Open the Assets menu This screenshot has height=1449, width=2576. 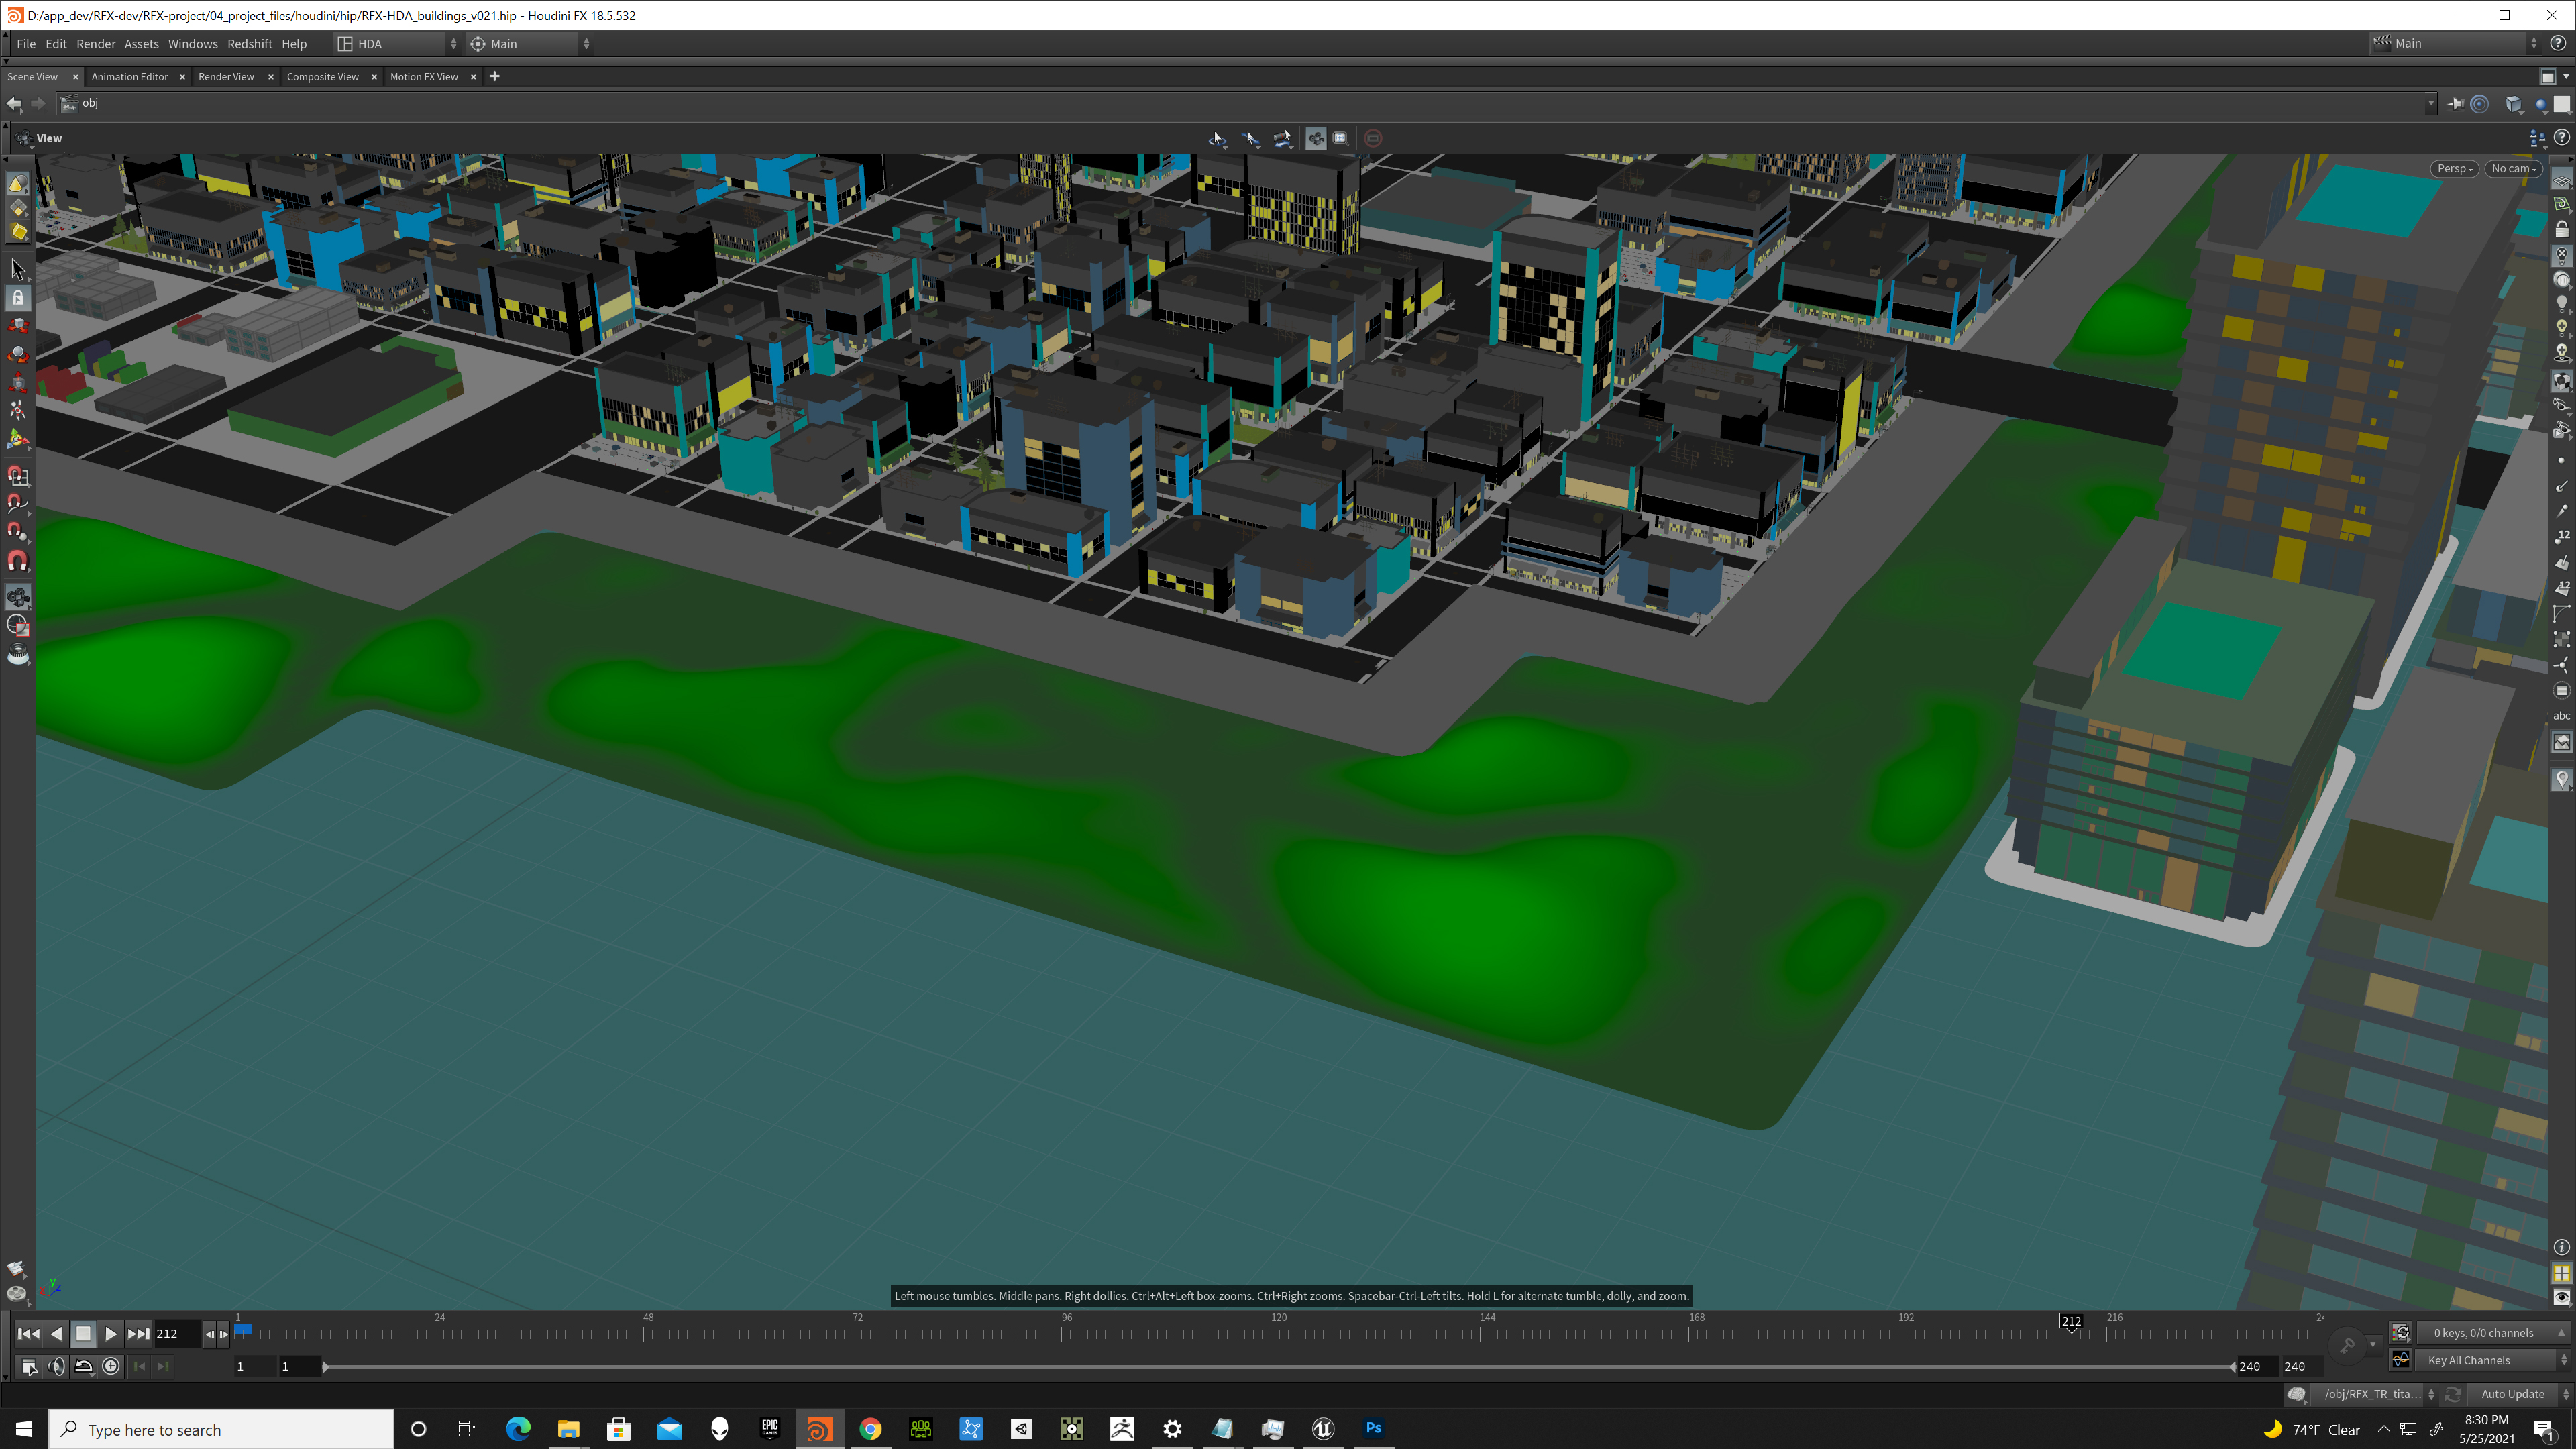141,44
